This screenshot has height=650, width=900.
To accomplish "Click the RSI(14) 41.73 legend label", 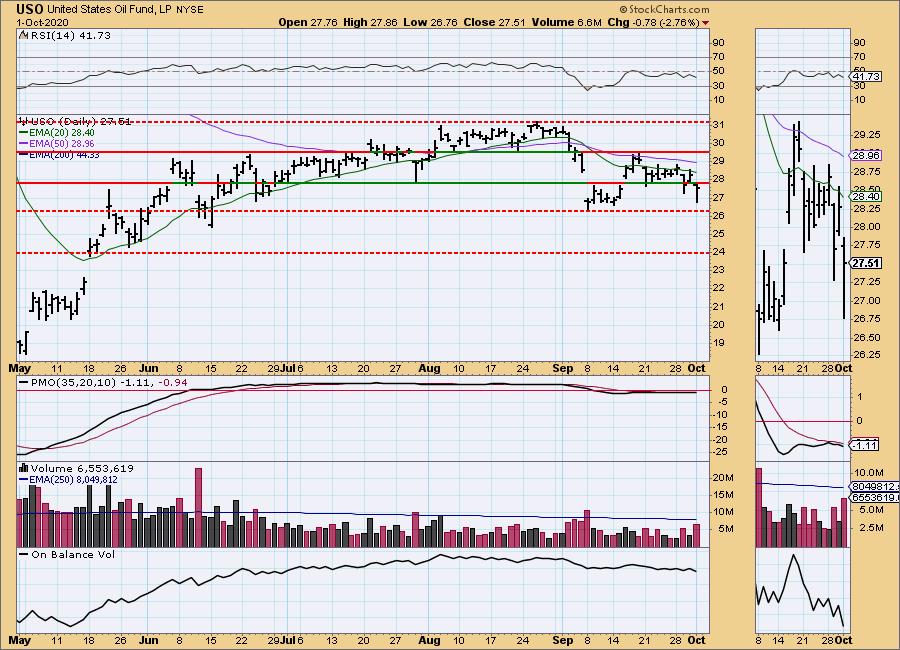I will 69,35.
